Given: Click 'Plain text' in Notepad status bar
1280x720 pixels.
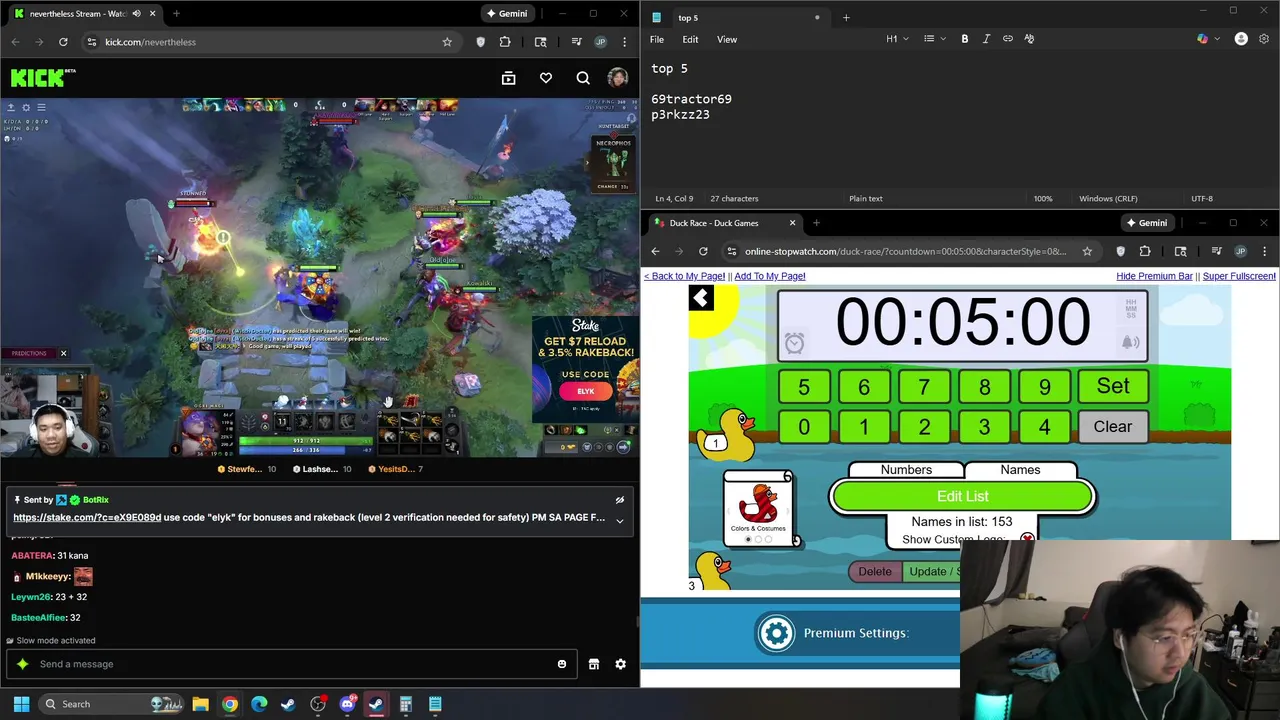Looking at the screenshot, I should coord(866,198).
